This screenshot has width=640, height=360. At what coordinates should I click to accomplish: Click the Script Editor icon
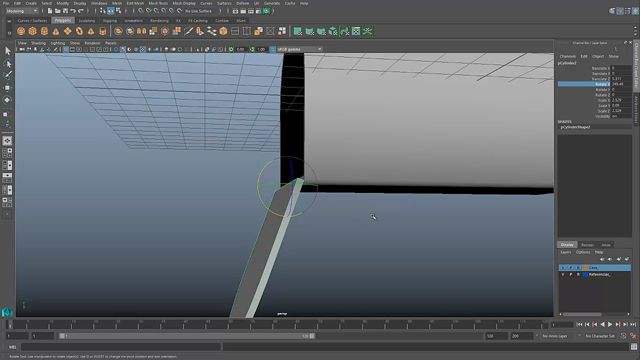tap(634, 347)
